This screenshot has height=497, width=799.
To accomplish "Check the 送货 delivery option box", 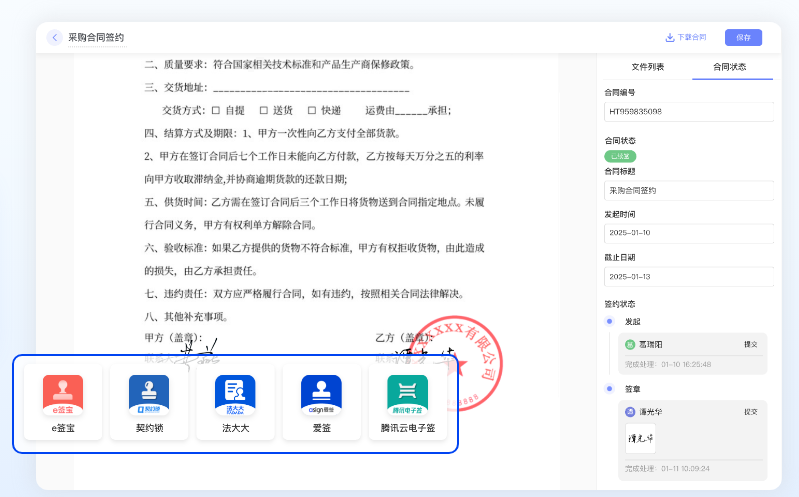I will point(263,110).
